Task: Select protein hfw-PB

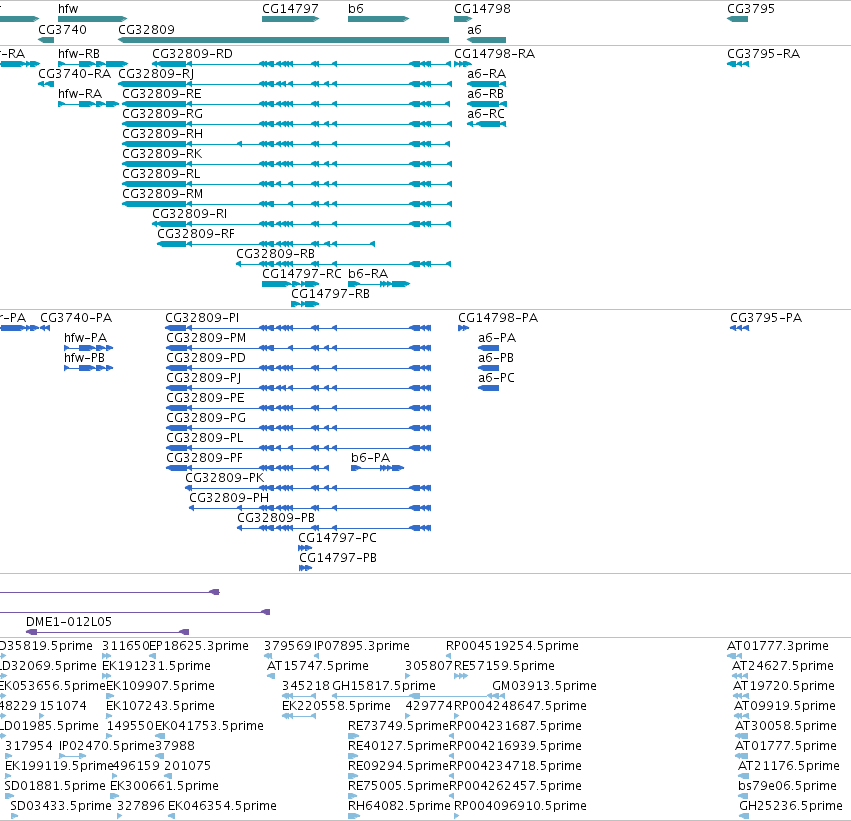Action: pos(84,358)
